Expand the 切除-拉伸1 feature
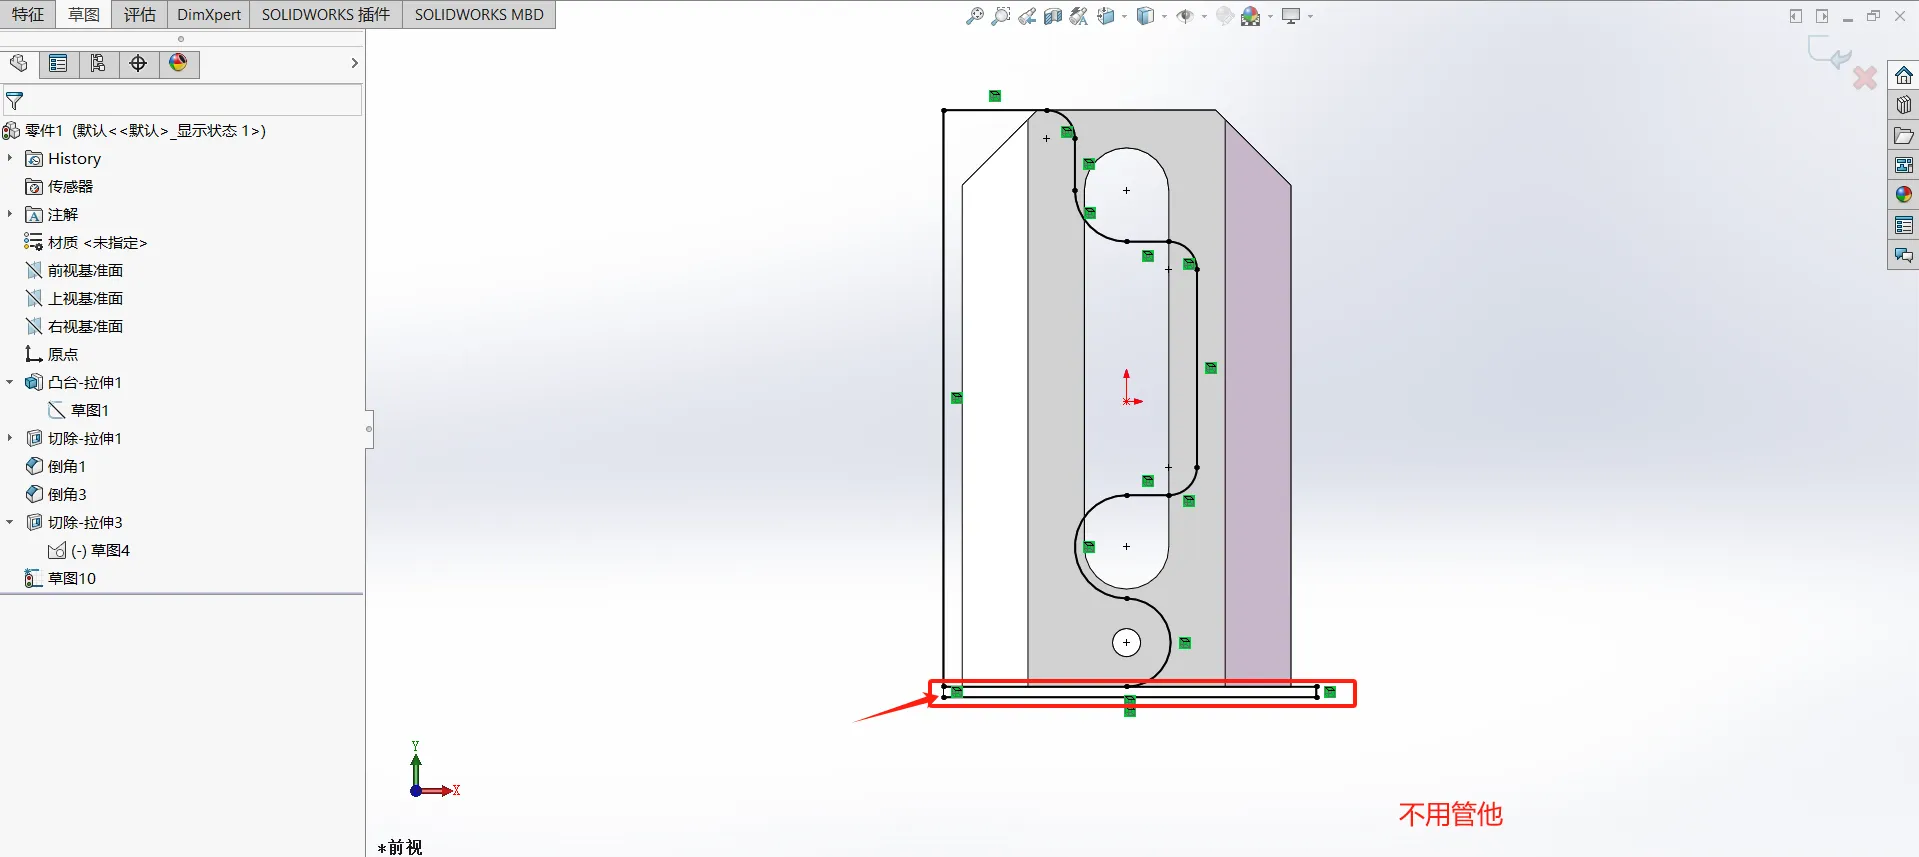This screenshot has width=1919, height=857. (x=10, y=438)
